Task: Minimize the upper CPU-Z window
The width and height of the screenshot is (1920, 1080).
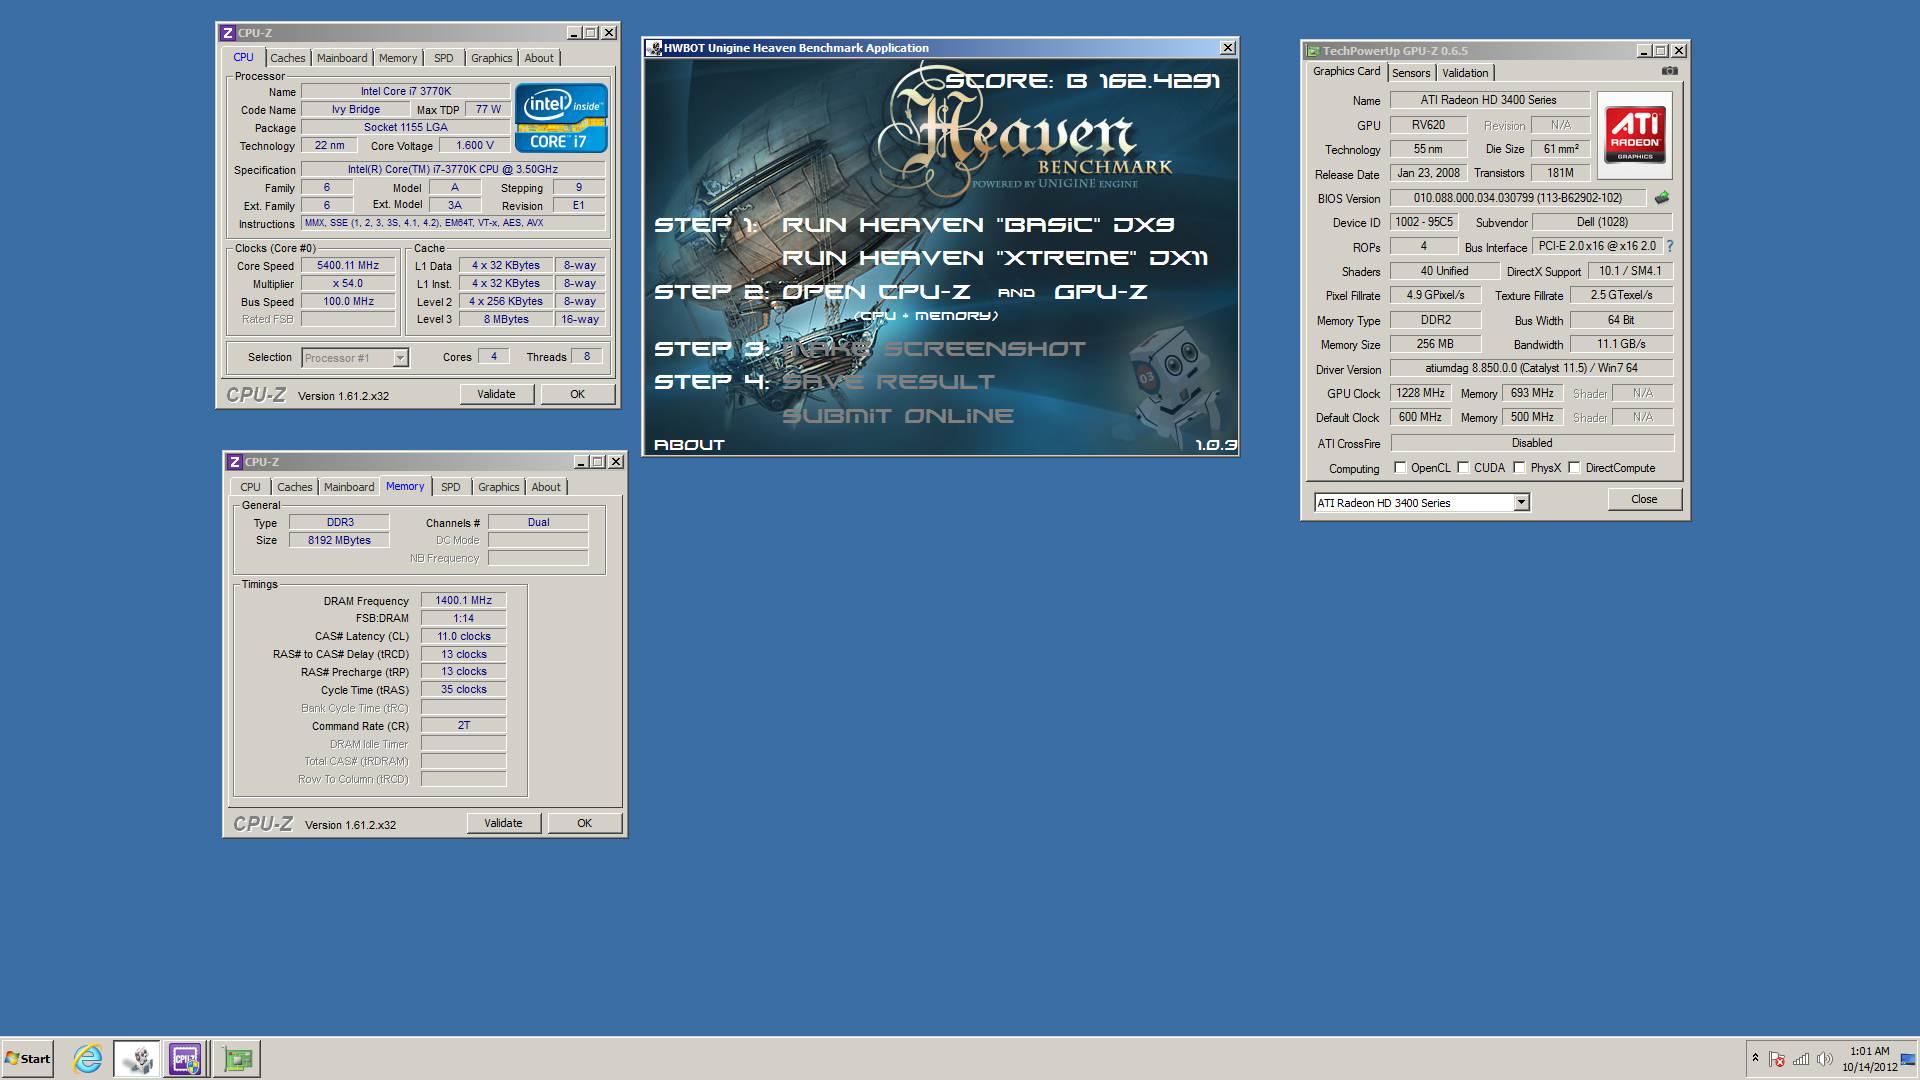Action: pos(574,33)
